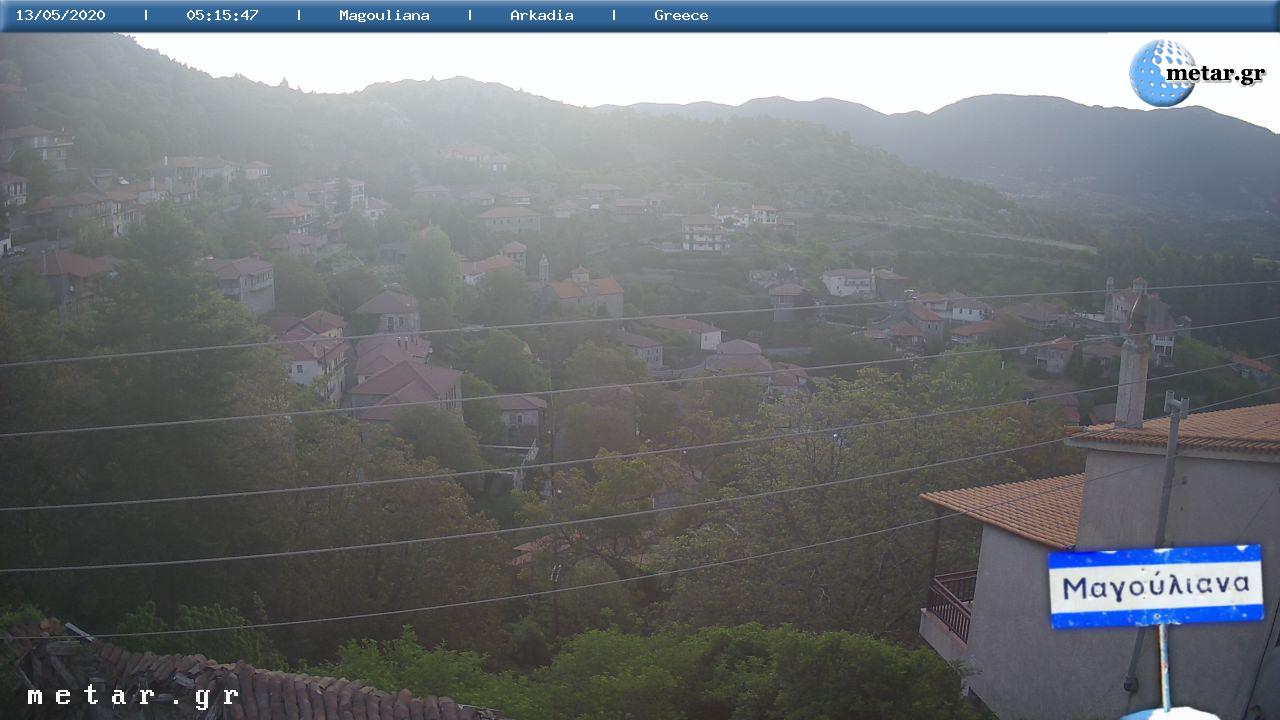This screenshot has width=1280, height=720.
Task: Click the Arkadia region label
Action: tap(542, 15)
